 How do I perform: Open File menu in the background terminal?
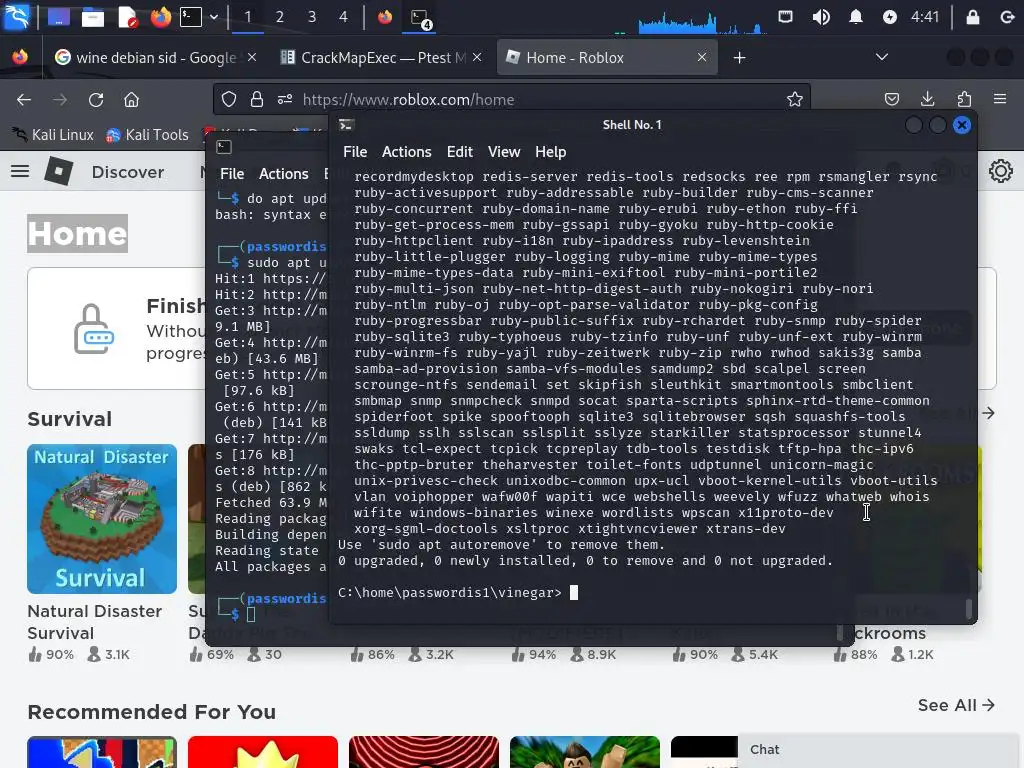pos(232,174)
